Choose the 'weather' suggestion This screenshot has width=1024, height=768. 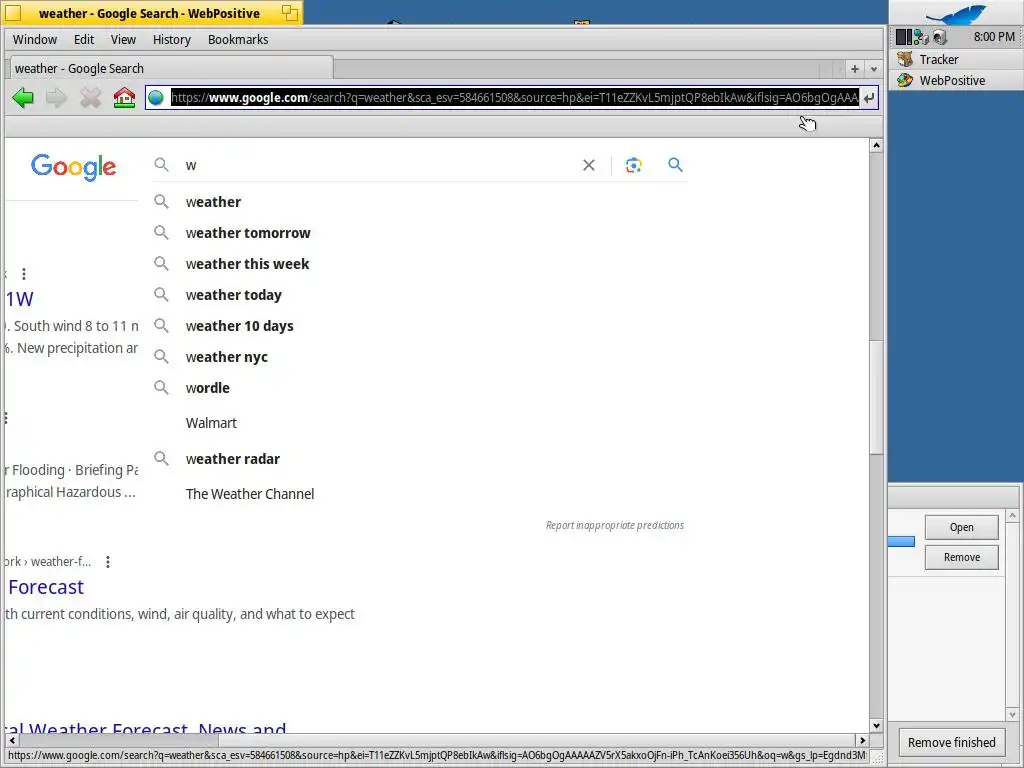click(419, 202)
